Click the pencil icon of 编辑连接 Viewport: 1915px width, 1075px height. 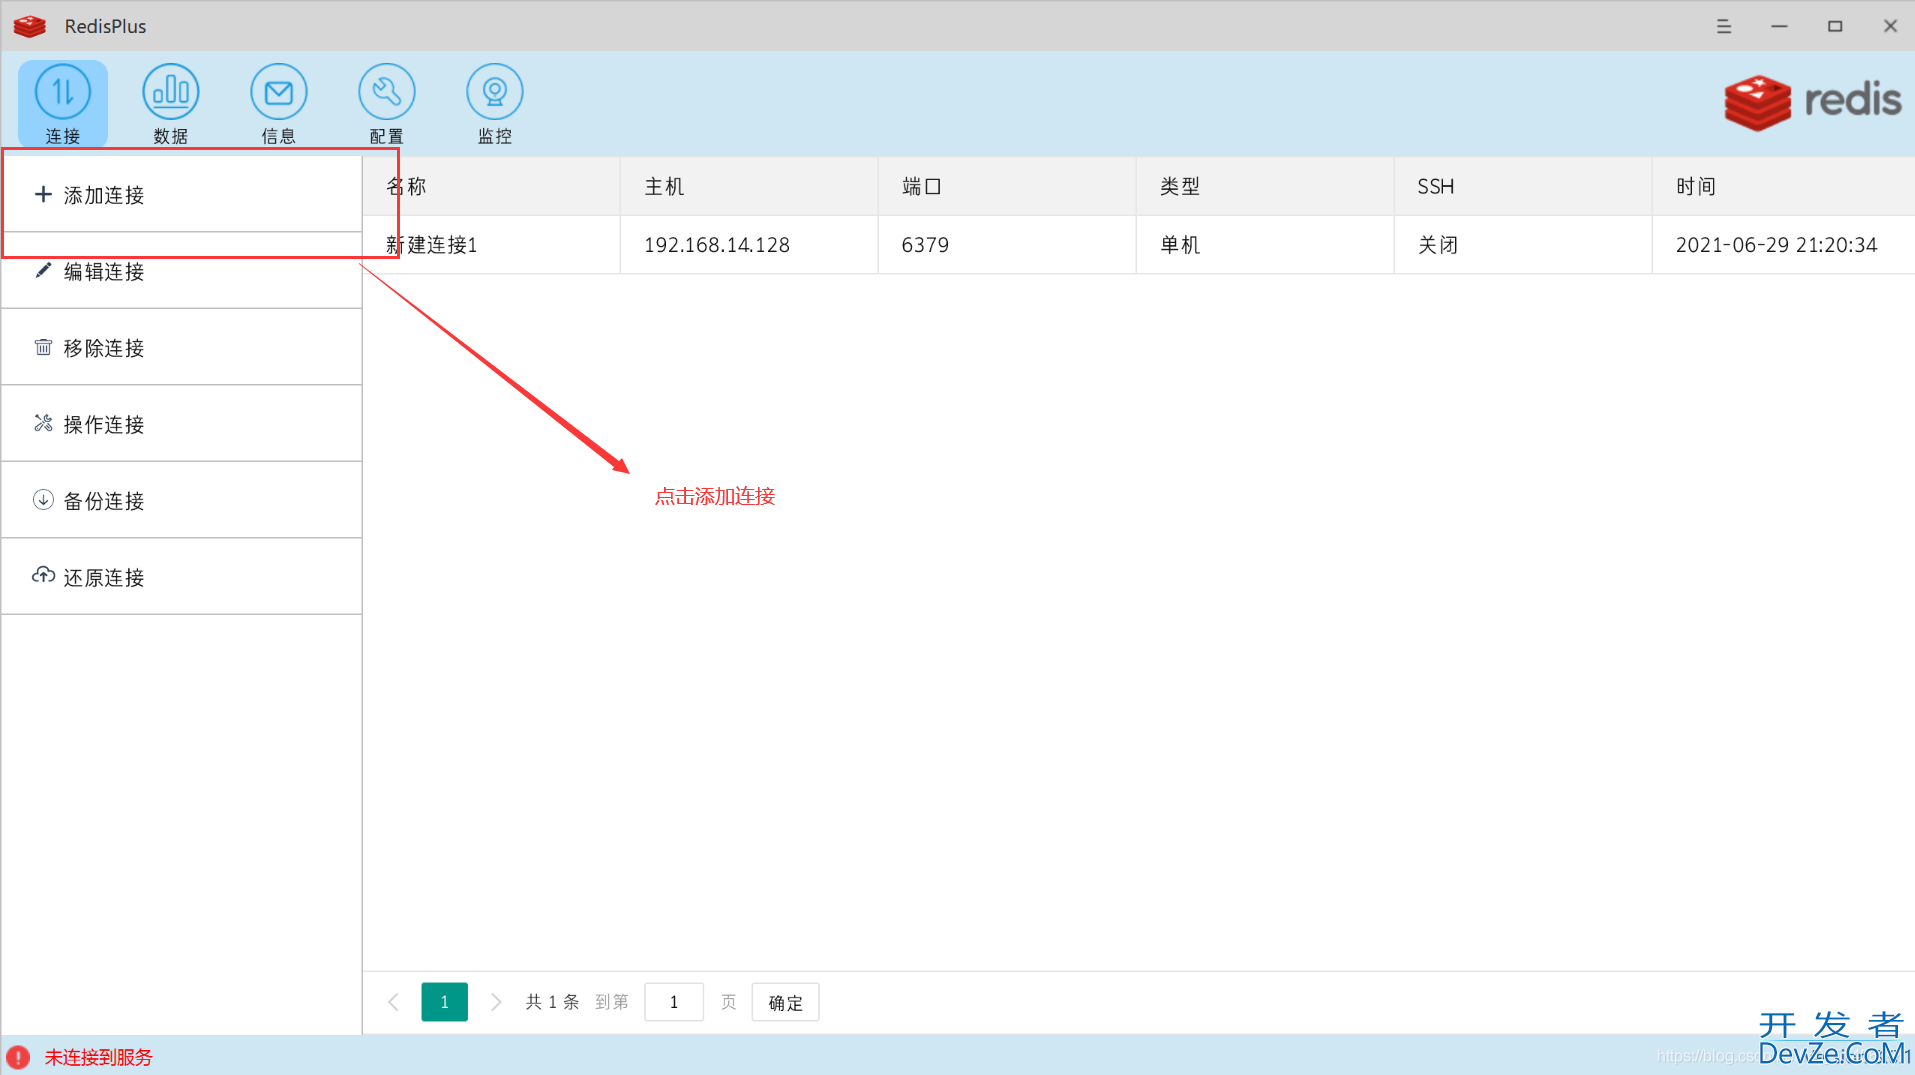point(43,271)
